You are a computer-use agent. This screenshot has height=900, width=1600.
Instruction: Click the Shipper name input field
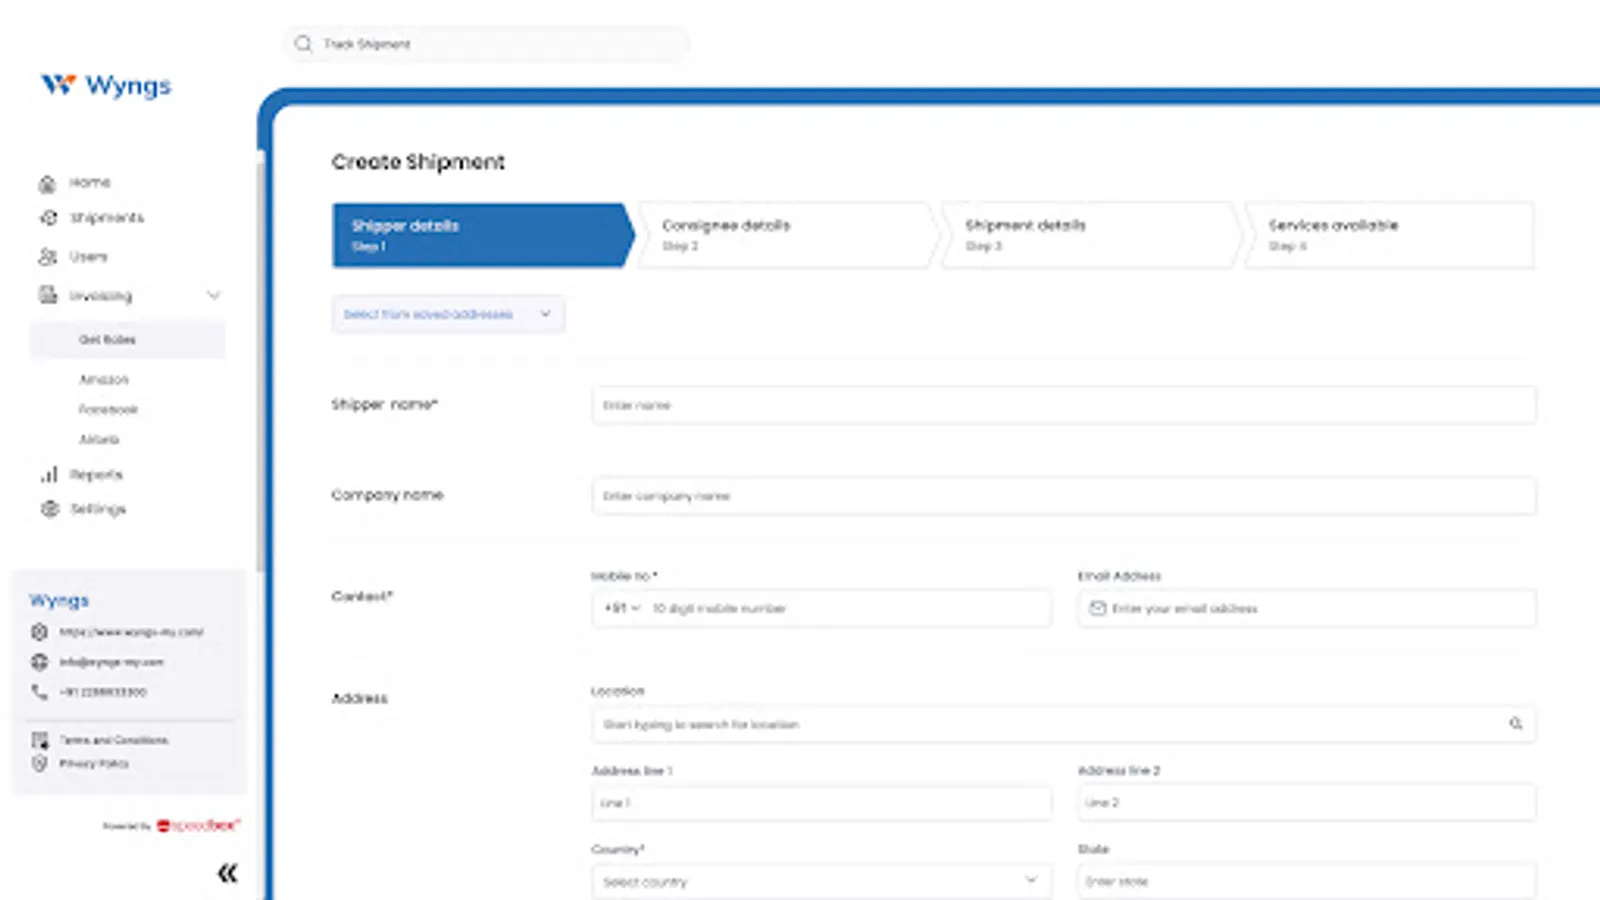[x=1063, y=405]
